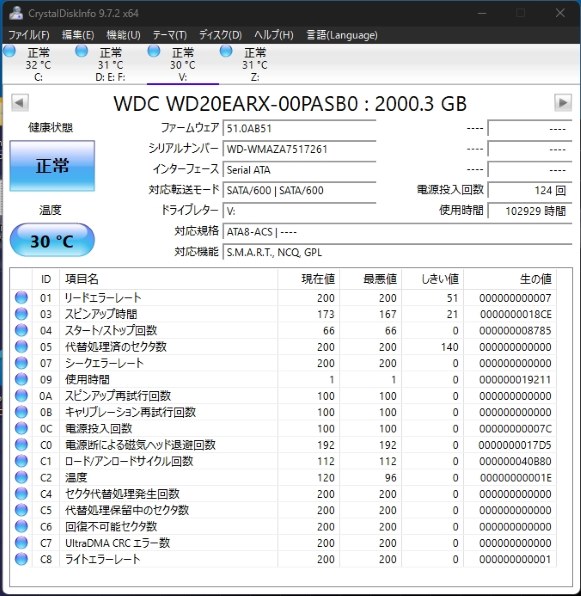Open the ヘルプ(H) menu
The image size is (581, 596).
tap(274, 35)
